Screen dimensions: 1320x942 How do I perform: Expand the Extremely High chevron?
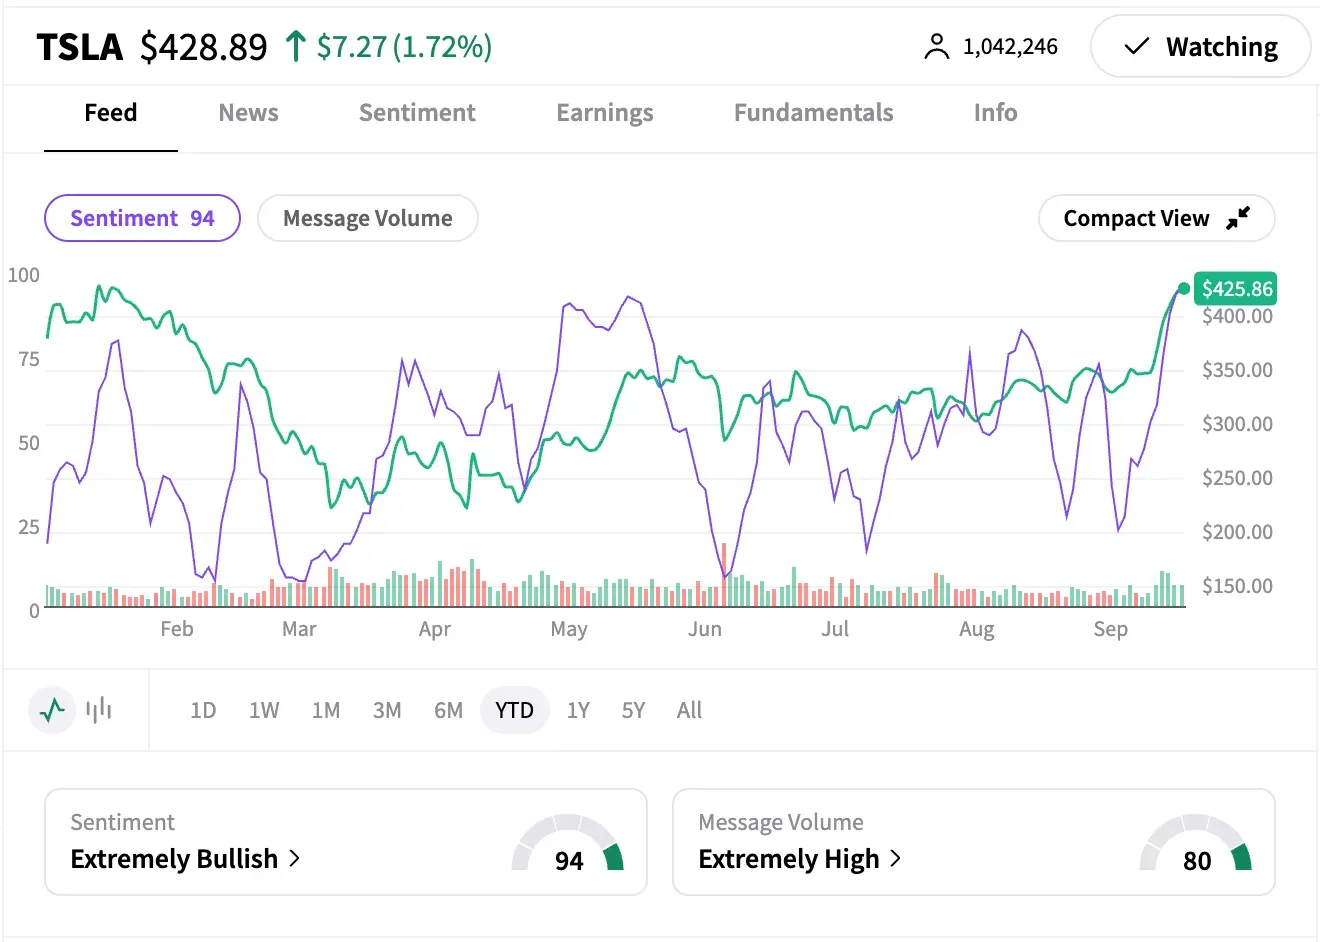tap(895, 858)
